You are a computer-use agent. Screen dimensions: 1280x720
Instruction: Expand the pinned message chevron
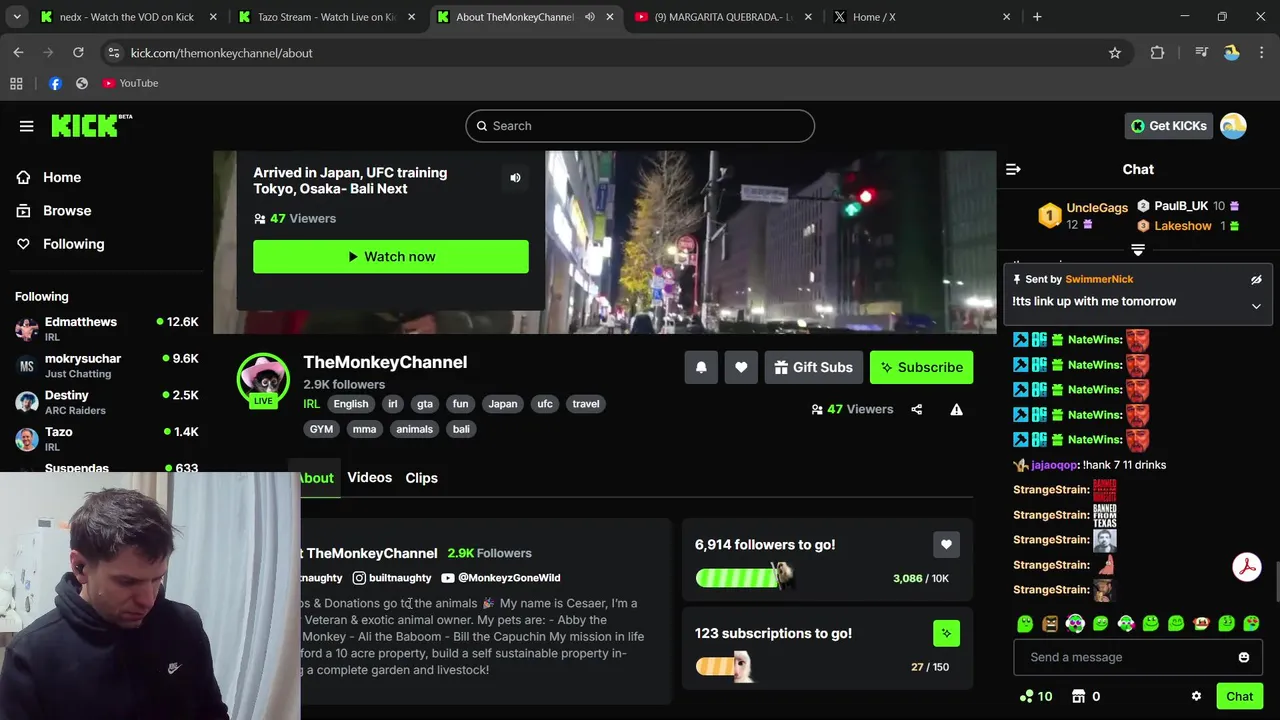(x=1256, y=306)
